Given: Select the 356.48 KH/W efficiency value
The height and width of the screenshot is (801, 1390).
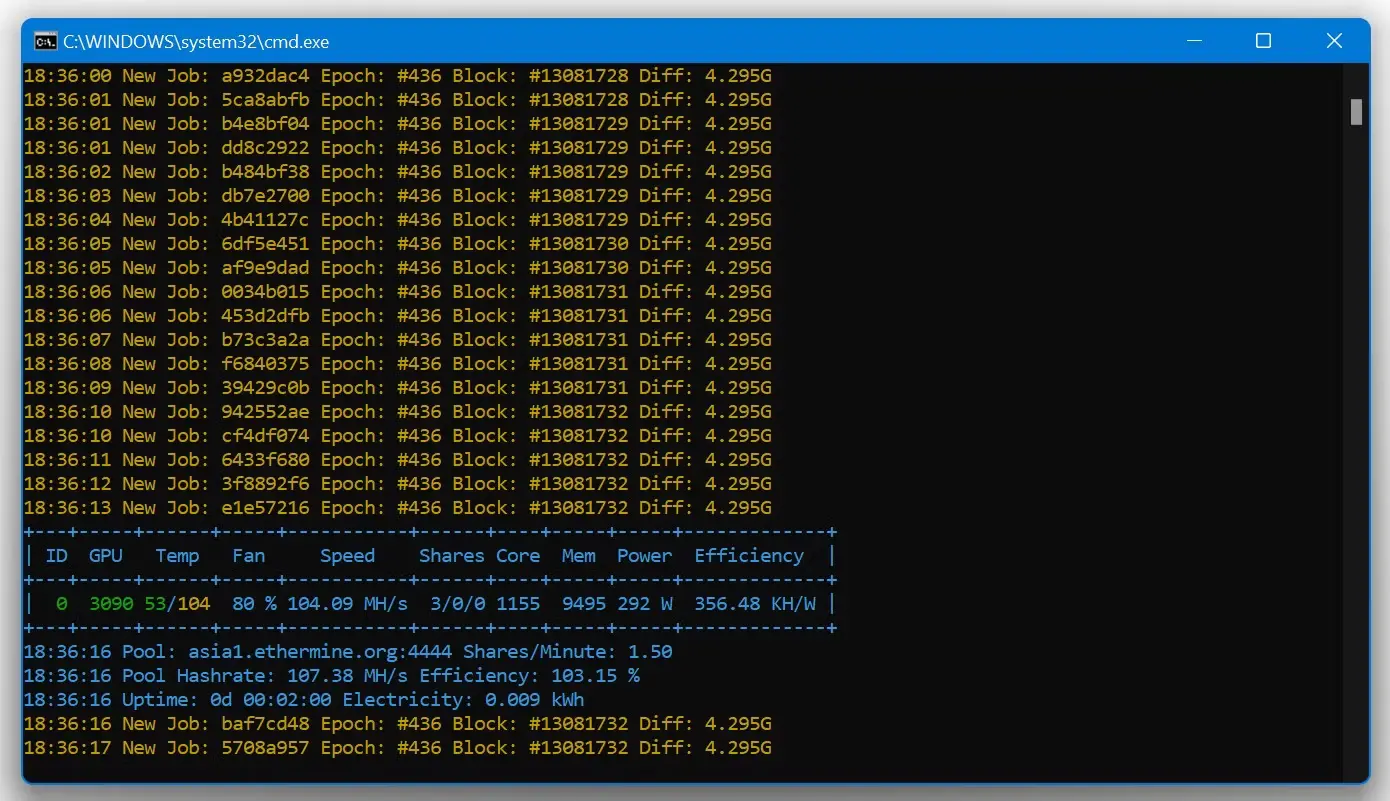Looking at the screenshot, I should [x=755, y=604].
